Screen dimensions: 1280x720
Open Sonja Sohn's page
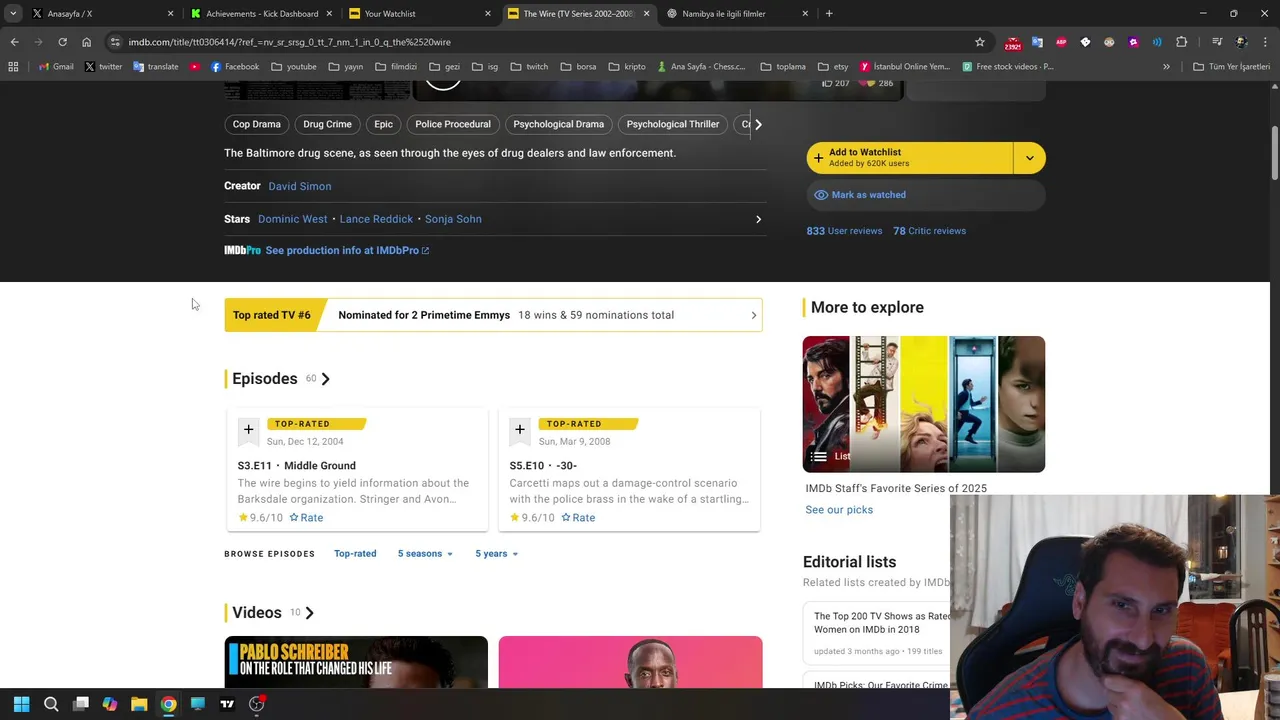coord(453,219)
